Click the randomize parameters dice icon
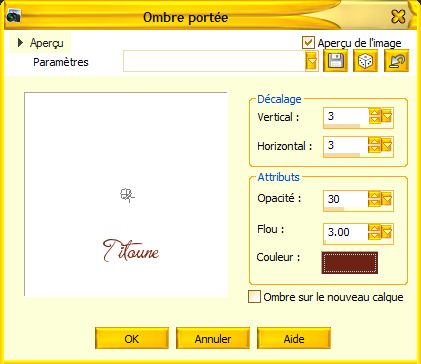The height and width of the screenshot is (364, 421). [x=365, y=61]
